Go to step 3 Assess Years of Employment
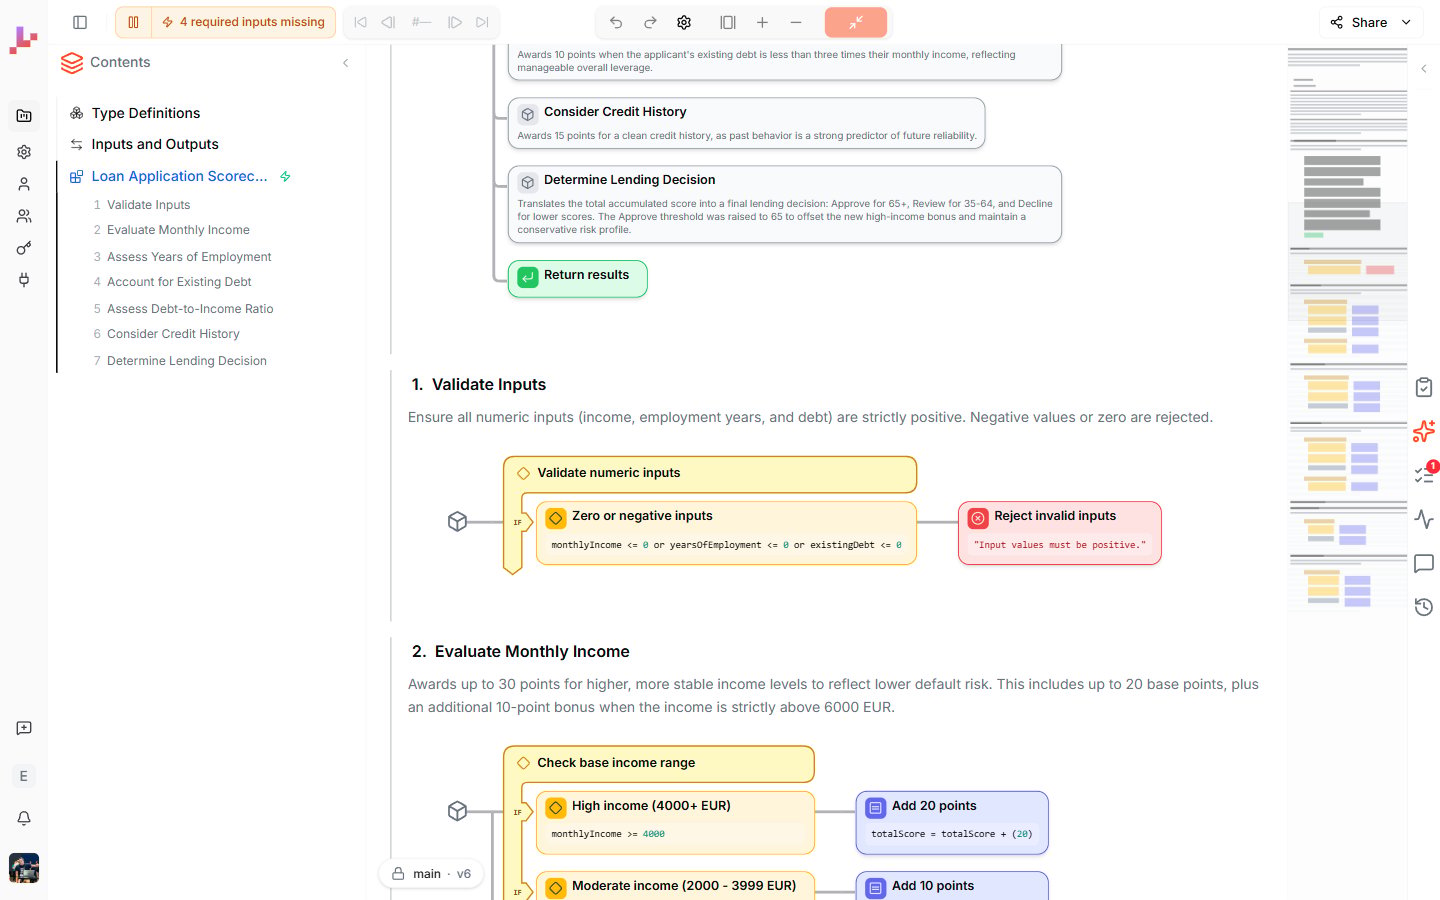1440x900 pixels. coord(189,257)
